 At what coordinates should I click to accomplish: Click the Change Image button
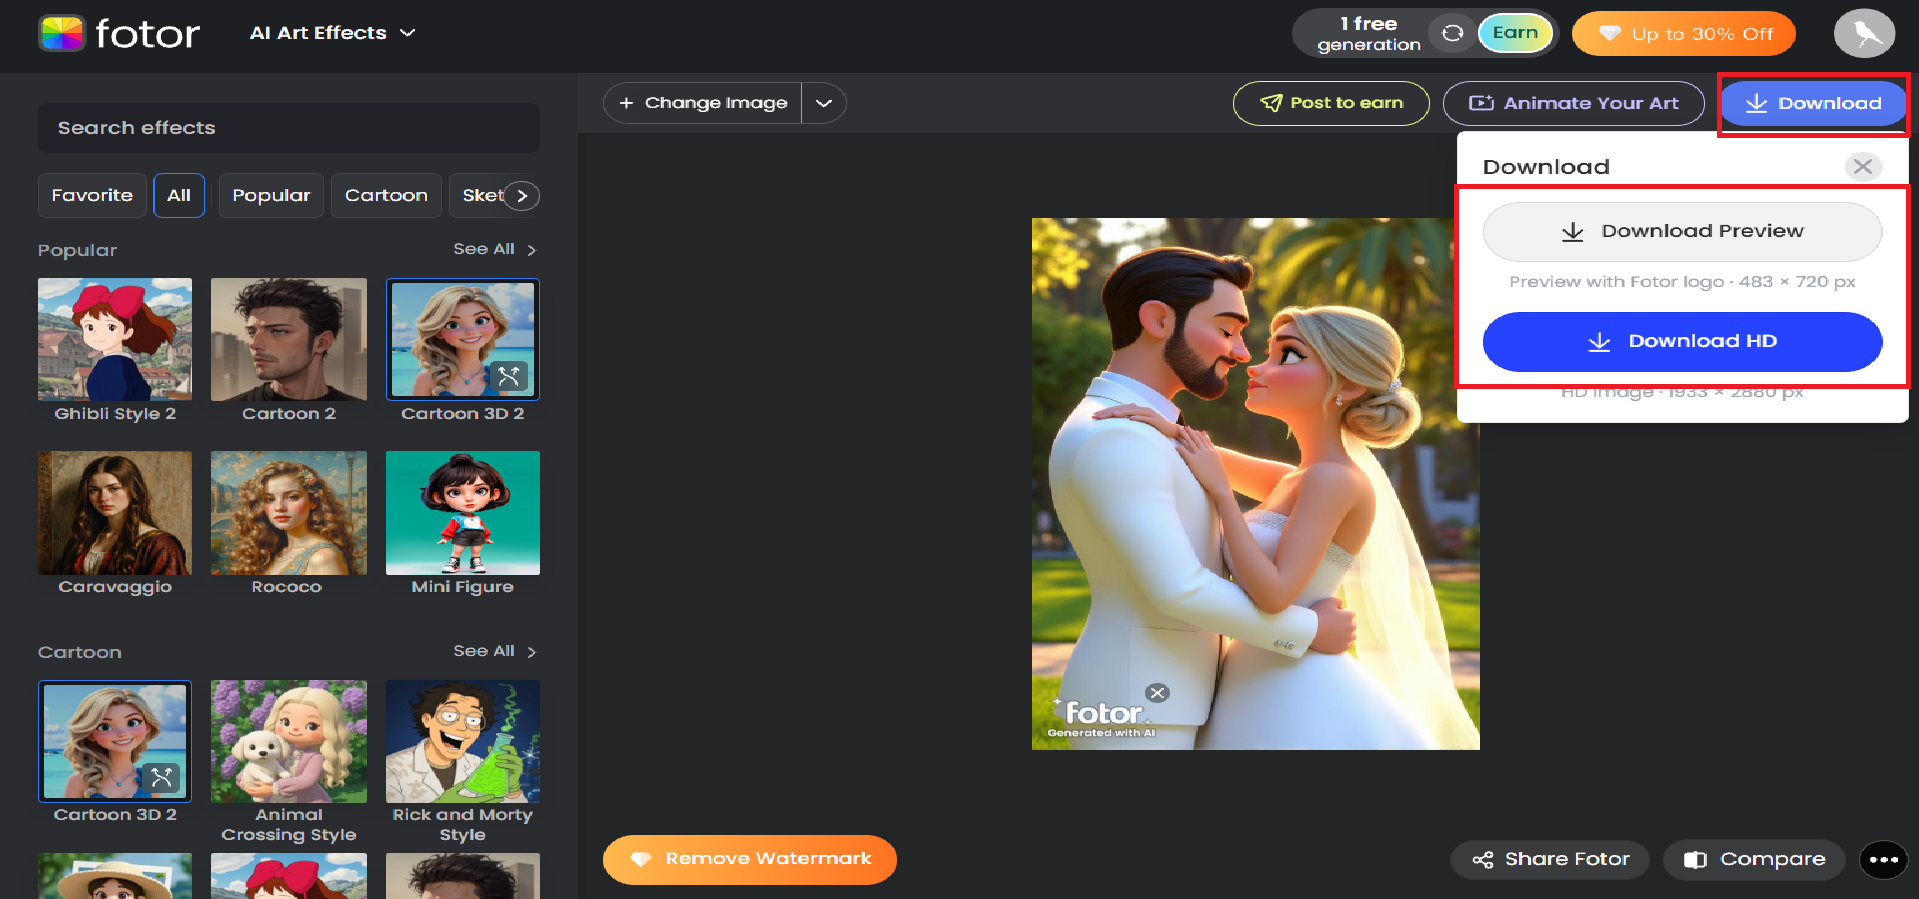[703, 103]
